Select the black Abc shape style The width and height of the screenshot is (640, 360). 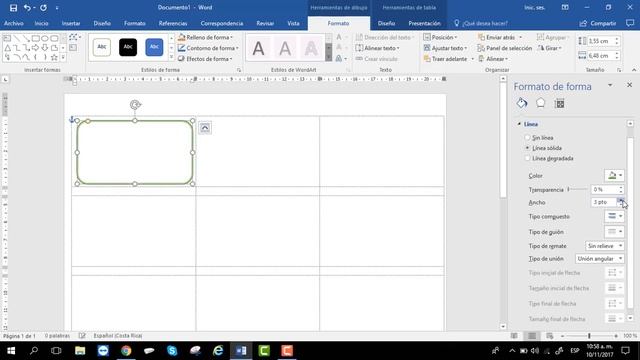pos(128,47)
